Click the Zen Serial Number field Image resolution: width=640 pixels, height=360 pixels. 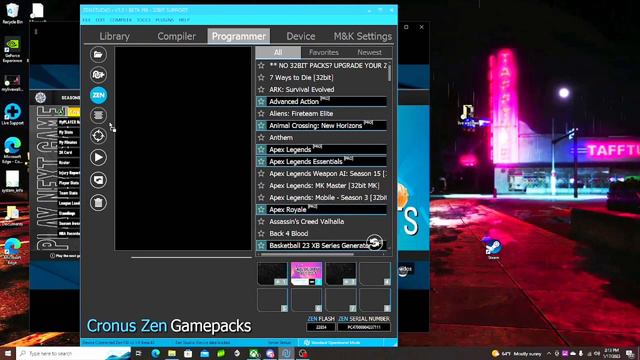coord(363,327)
